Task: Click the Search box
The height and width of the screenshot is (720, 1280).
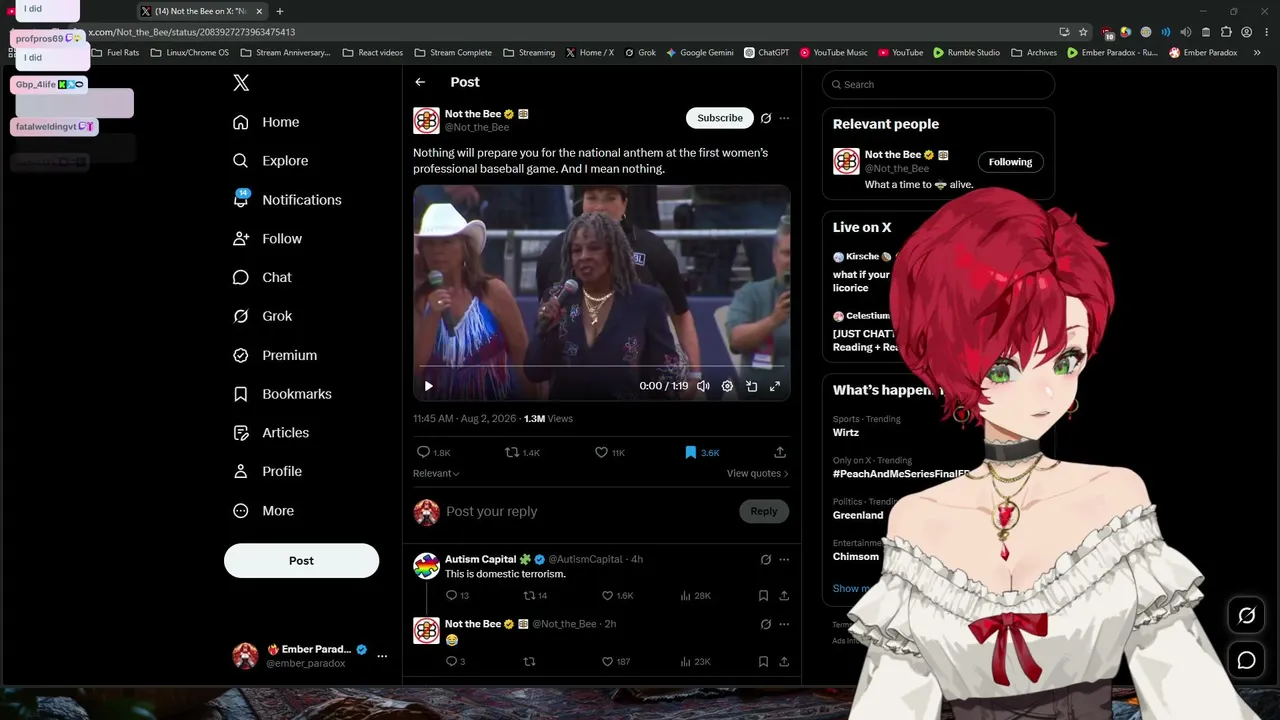Action: (938, 85)
